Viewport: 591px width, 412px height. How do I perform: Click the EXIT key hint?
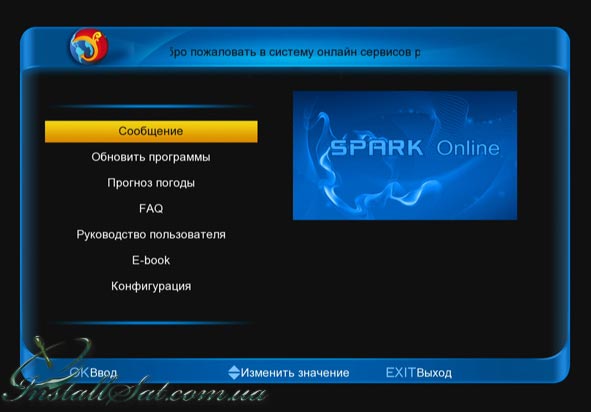400,372
